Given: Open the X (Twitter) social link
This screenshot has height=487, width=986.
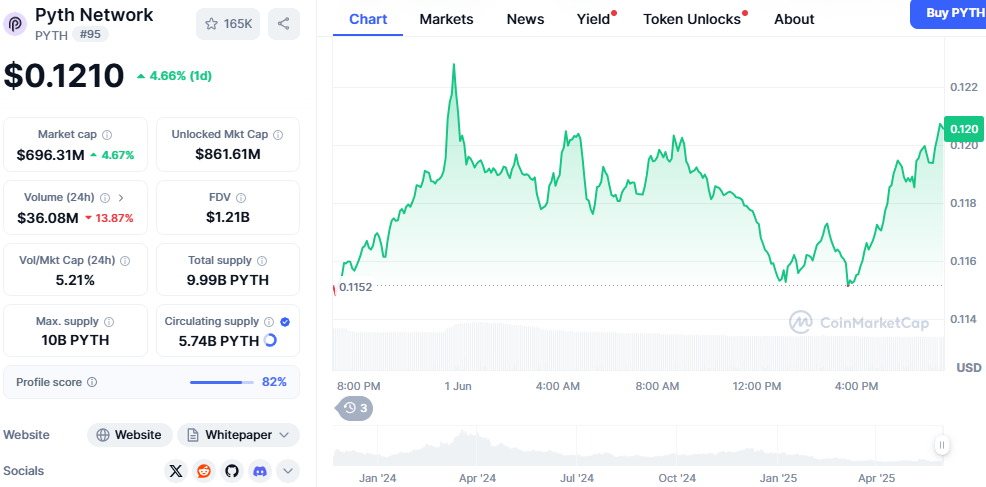Looking at the screenshot, I should click(176, 471).
